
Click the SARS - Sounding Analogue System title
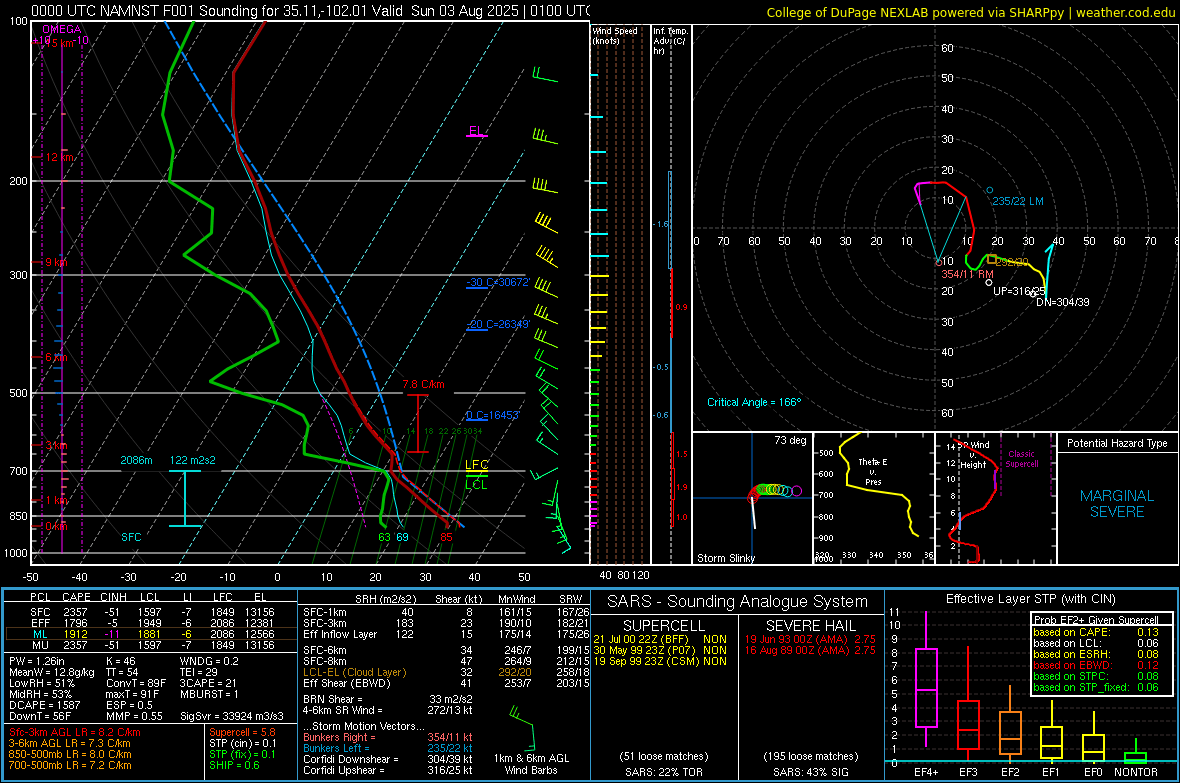click(738, 602)
